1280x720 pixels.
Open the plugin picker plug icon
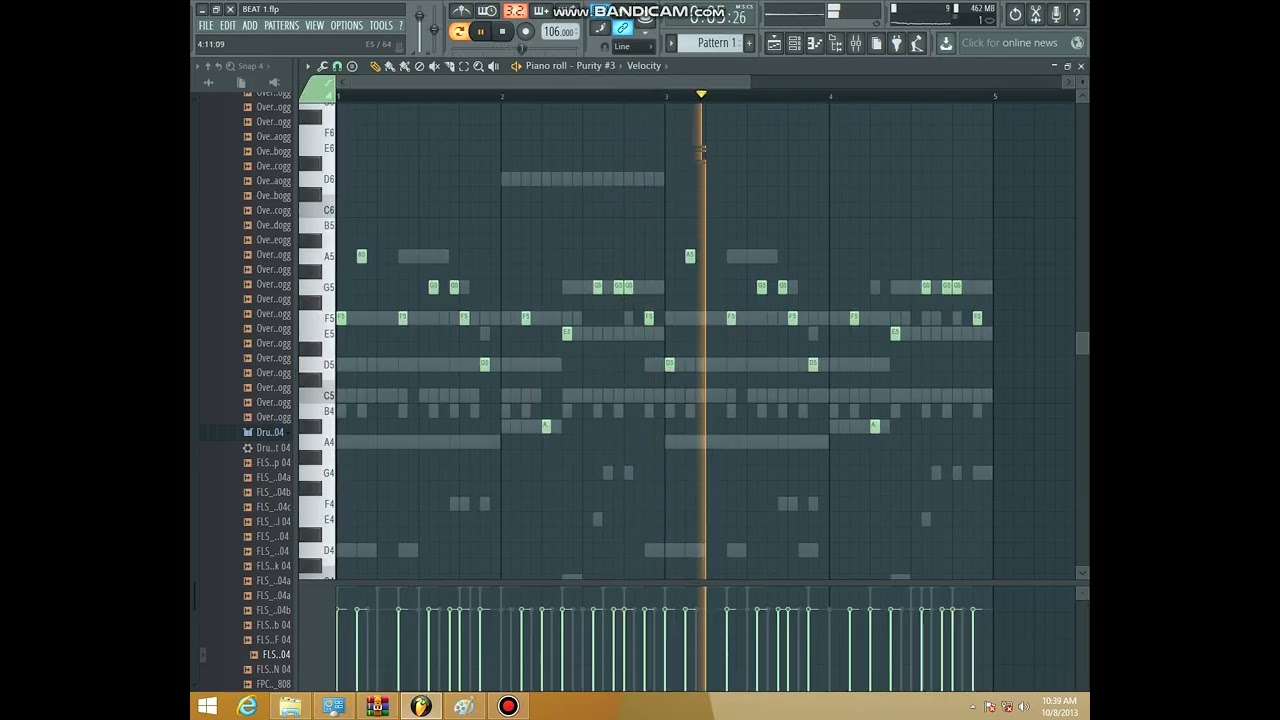point(896,43)
